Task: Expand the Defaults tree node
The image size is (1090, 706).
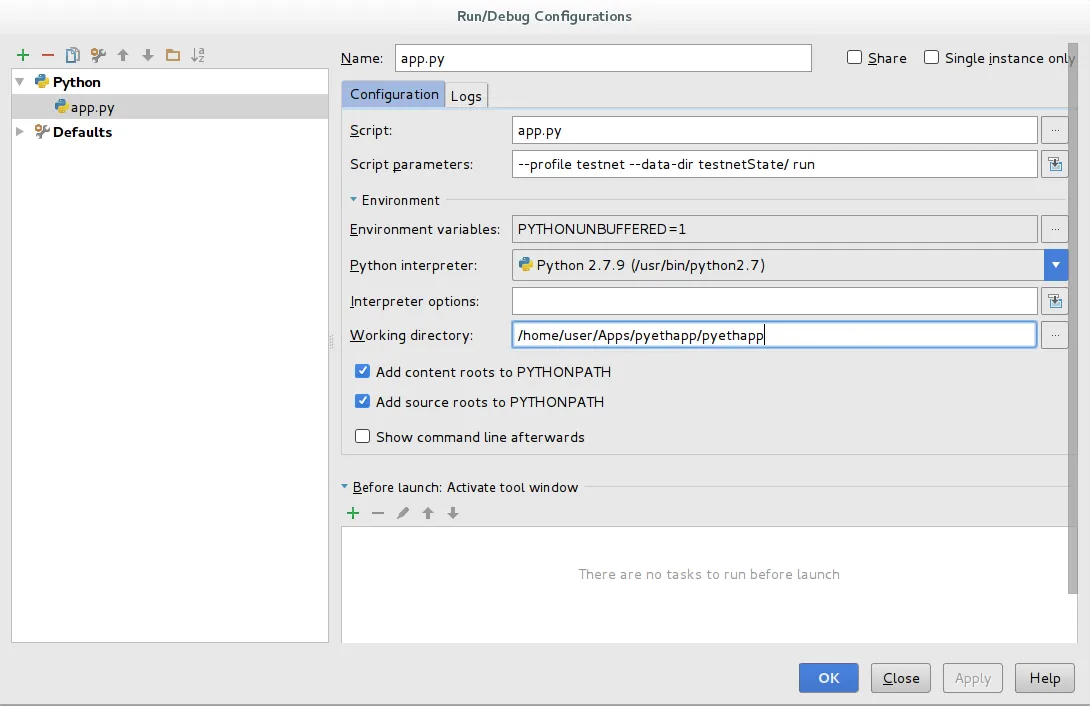Action: 20,132
